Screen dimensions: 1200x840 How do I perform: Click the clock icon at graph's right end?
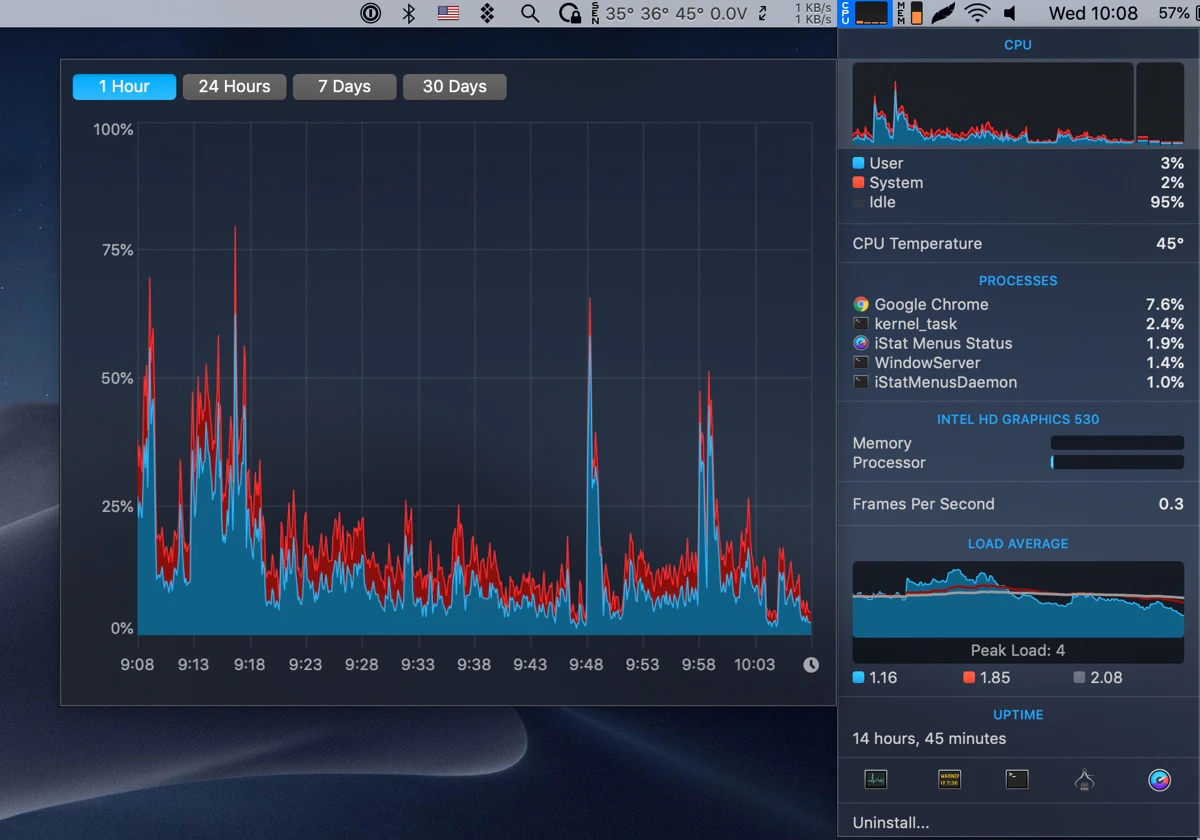pos(811,665)
